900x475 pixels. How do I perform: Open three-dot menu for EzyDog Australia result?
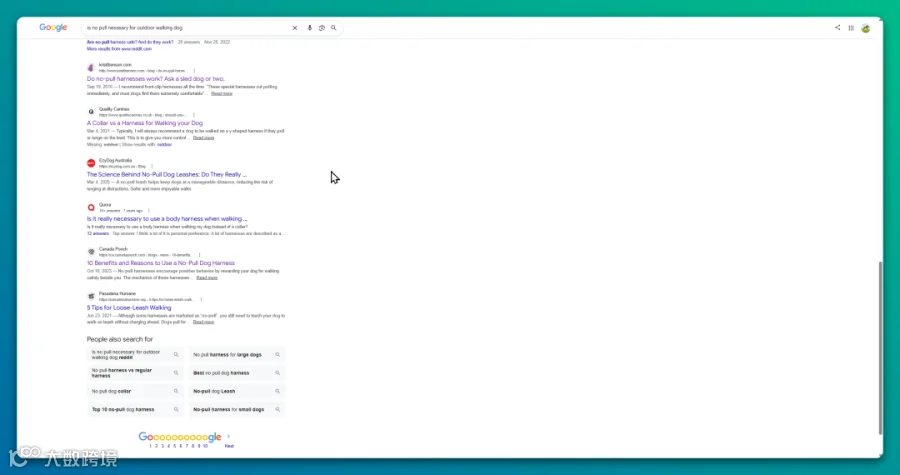pos(152,166)
